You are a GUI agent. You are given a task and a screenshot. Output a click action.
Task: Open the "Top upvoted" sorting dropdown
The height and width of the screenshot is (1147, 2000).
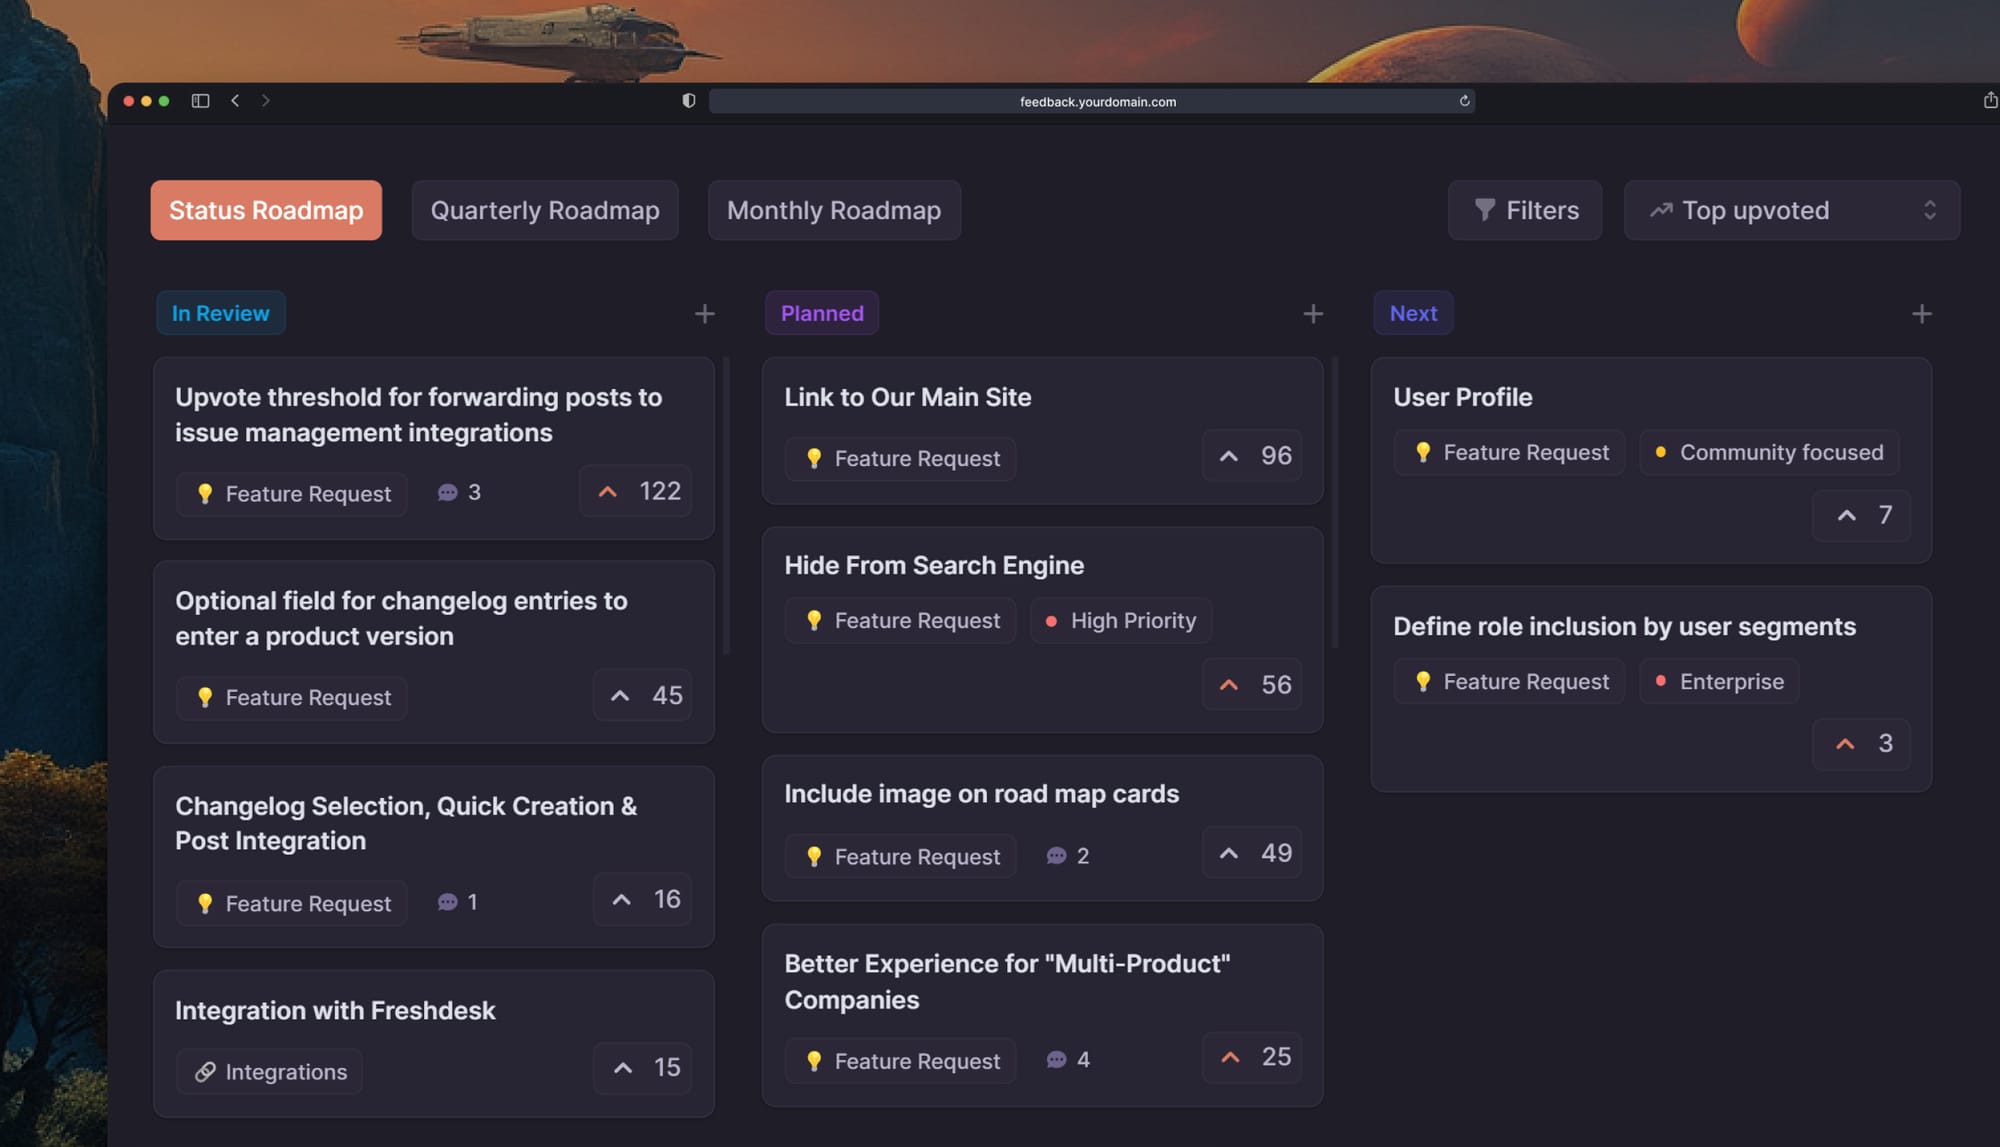coord(1791,210)
